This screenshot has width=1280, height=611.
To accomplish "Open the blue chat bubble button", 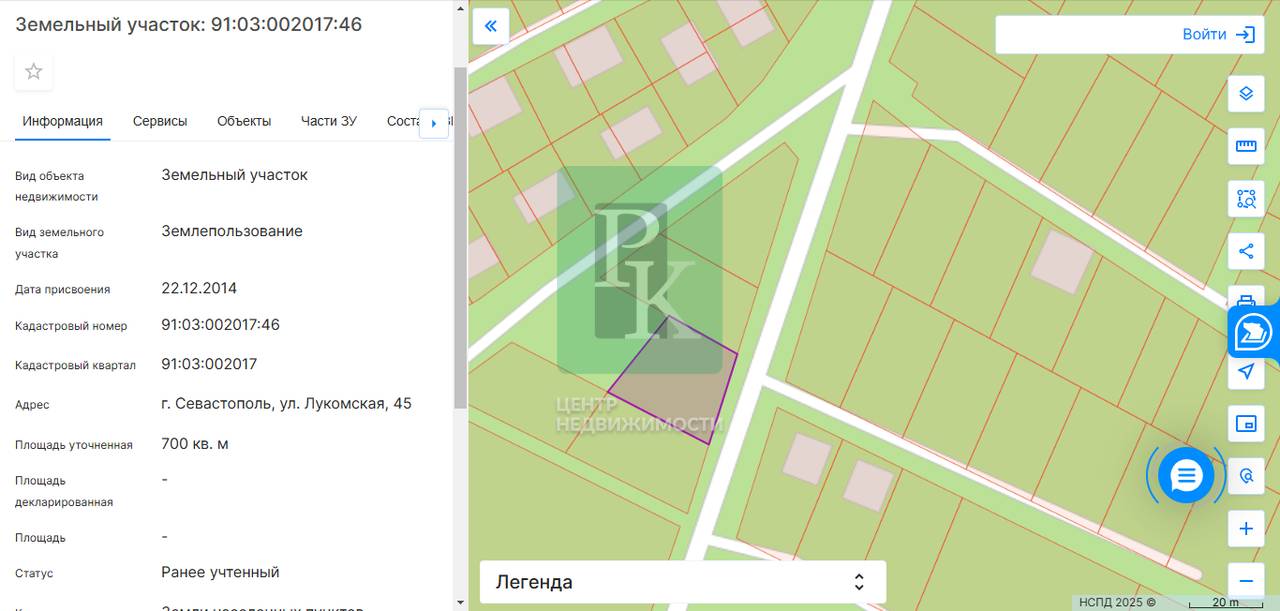I will click(x=1186, y=475).
